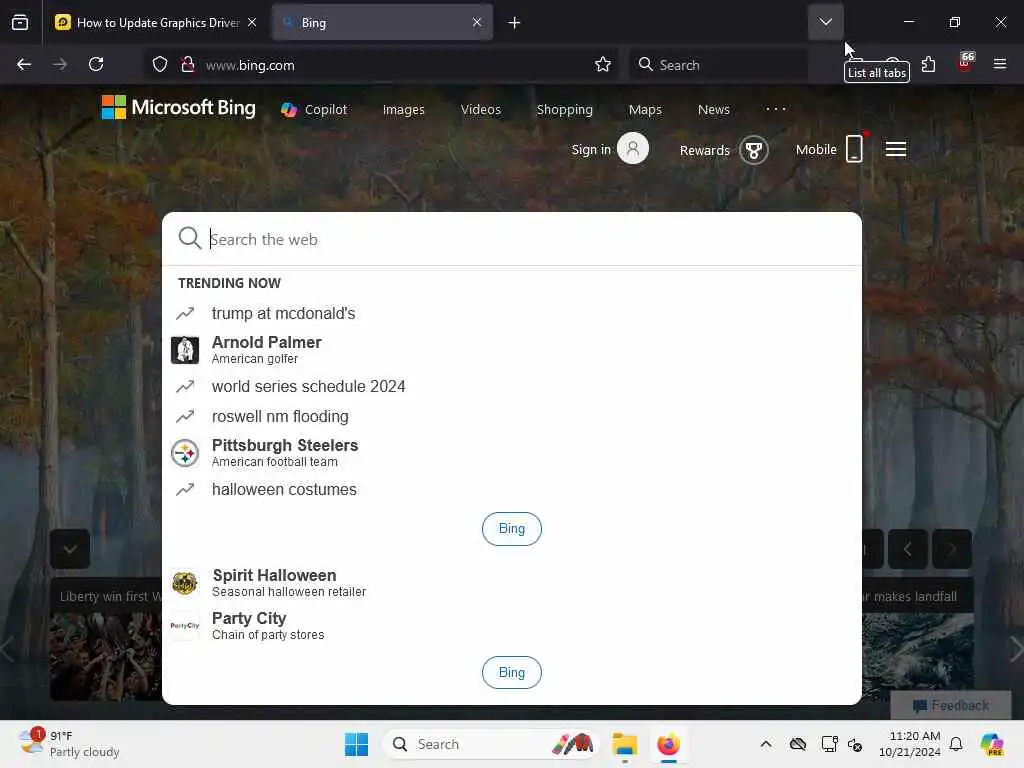Open Copilot Preview taskbar icon
1024x768 pixels.
tap(992, 744)
